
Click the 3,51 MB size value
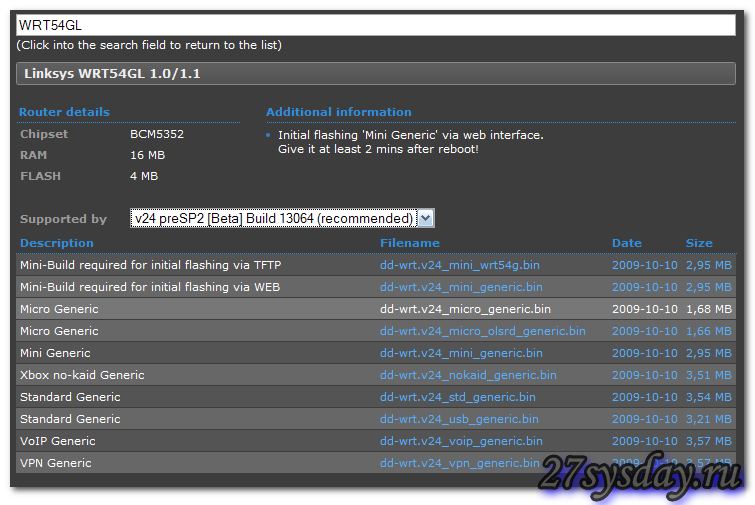click(709, 375)
